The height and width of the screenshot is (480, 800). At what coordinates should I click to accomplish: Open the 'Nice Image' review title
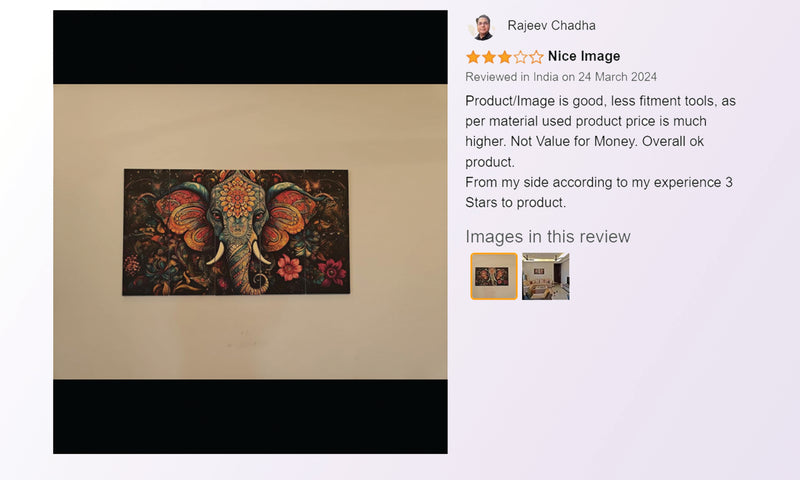(x=584, y=56)
